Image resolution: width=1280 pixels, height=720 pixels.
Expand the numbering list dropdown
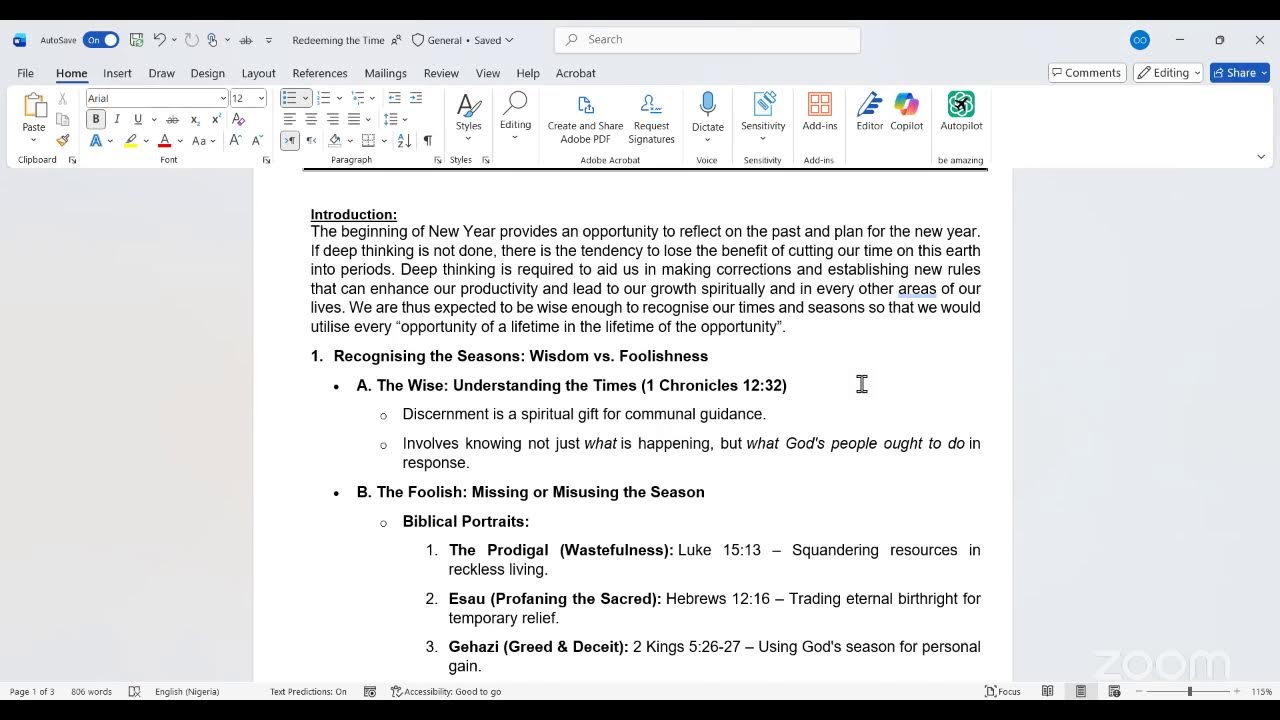pyautogui.click(x=339, y=98)
